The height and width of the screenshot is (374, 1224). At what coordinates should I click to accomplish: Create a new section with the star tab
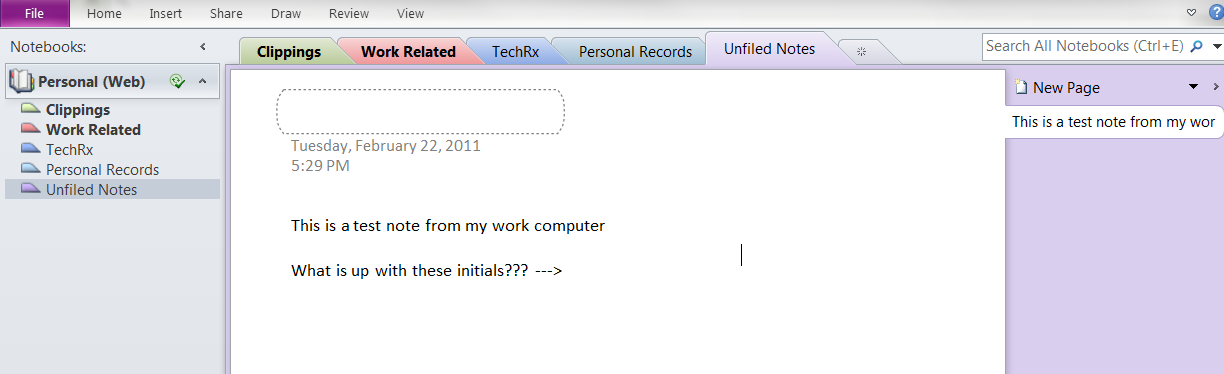[861, 51]
